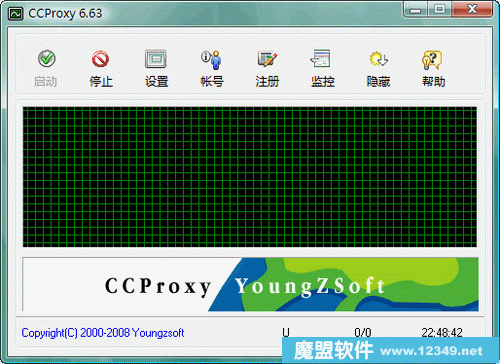
Task: Open the 监控 (Monitor) window icon
Action: [x=321, y=59]
